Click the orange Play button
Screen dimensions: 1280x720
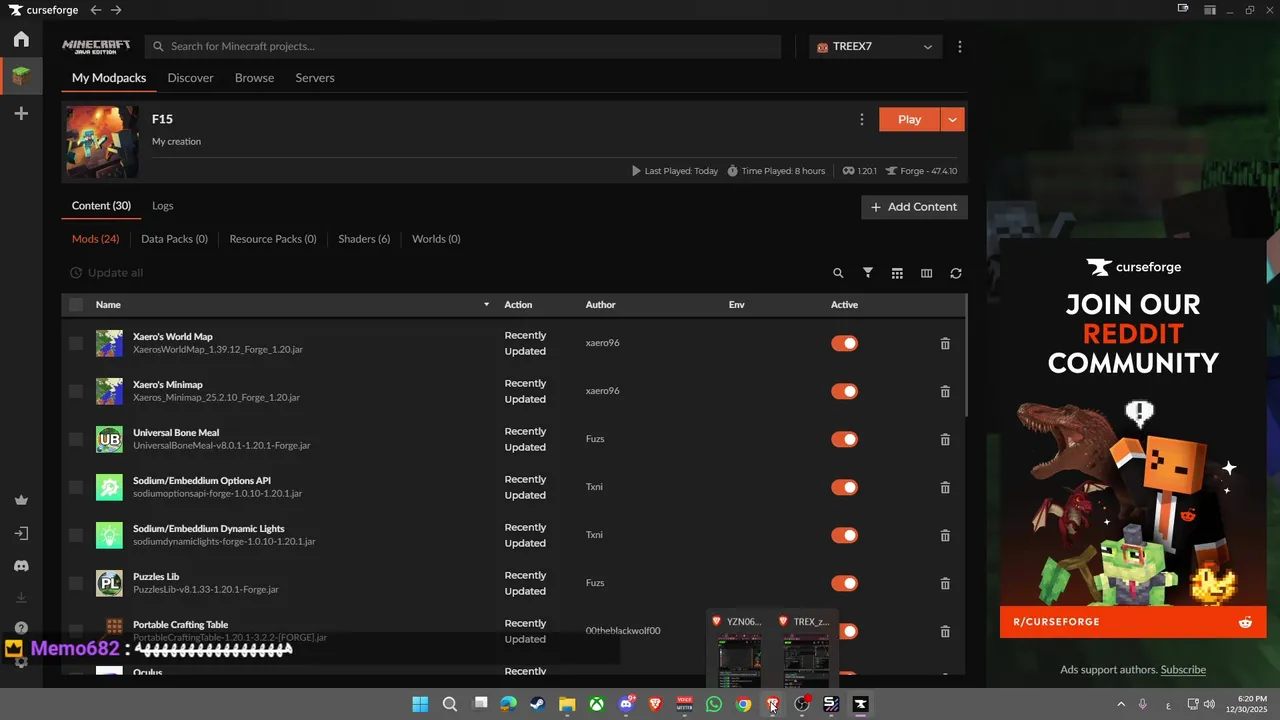[909, 120]
